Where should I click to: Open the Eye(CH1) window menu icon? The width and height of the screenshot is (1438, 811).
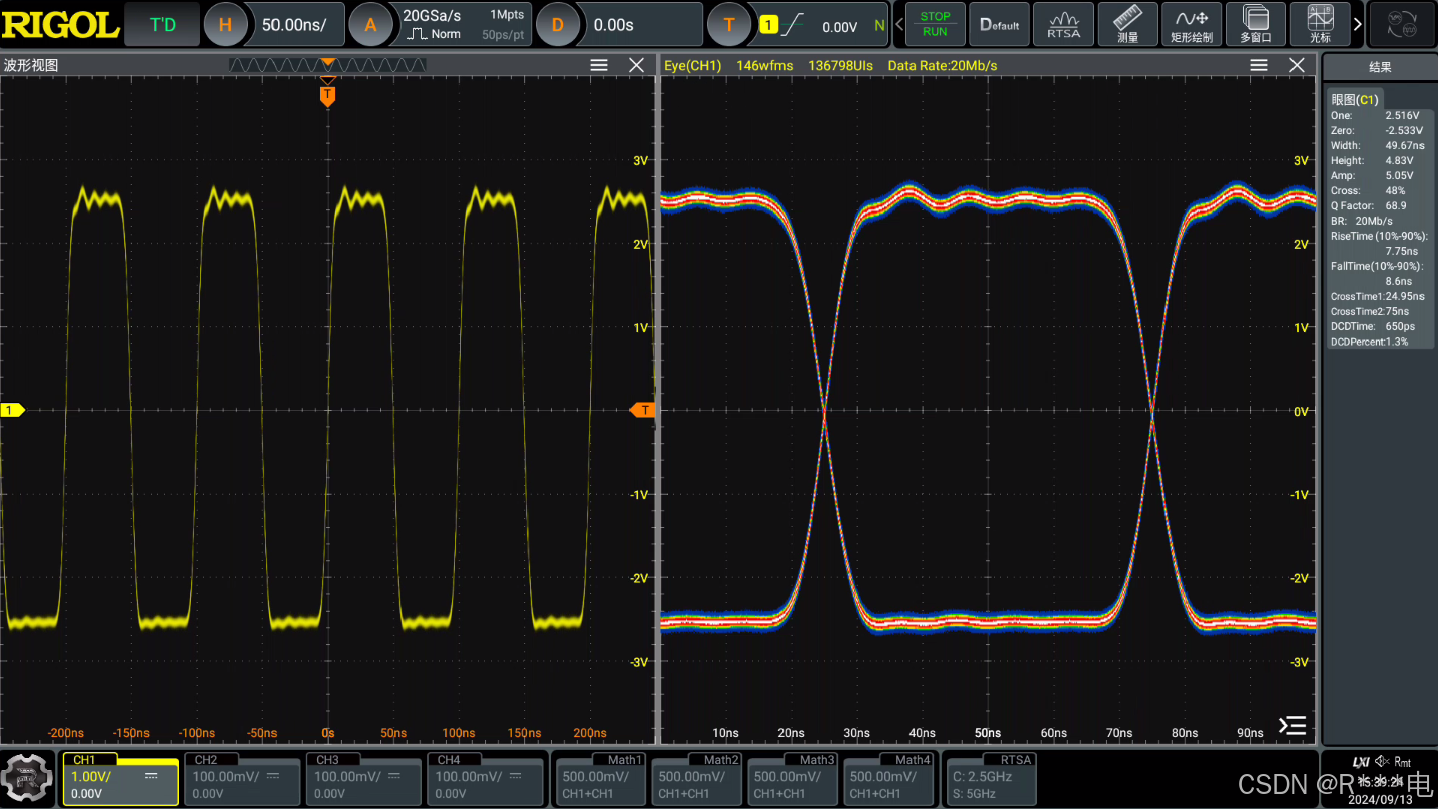point(1259,65)
